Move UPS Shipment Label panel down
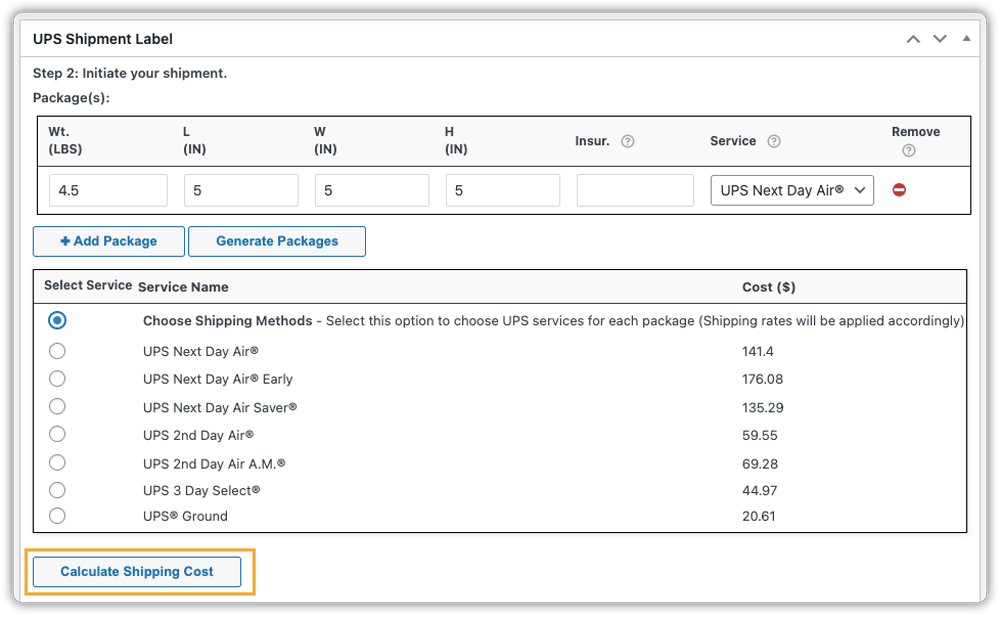Screen dimensions: 1000x619 tap(939, 39)
